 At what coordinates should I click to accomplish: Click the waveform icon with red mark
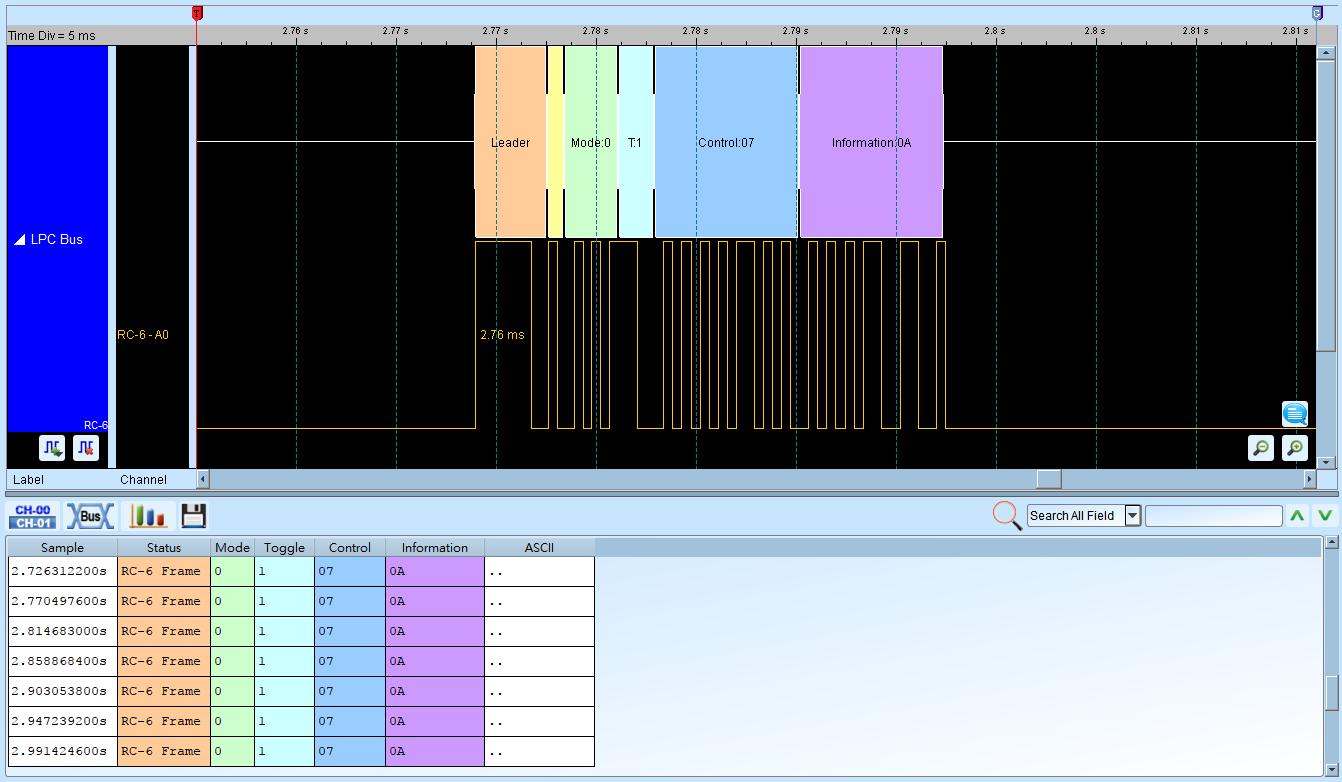[86, 448]
